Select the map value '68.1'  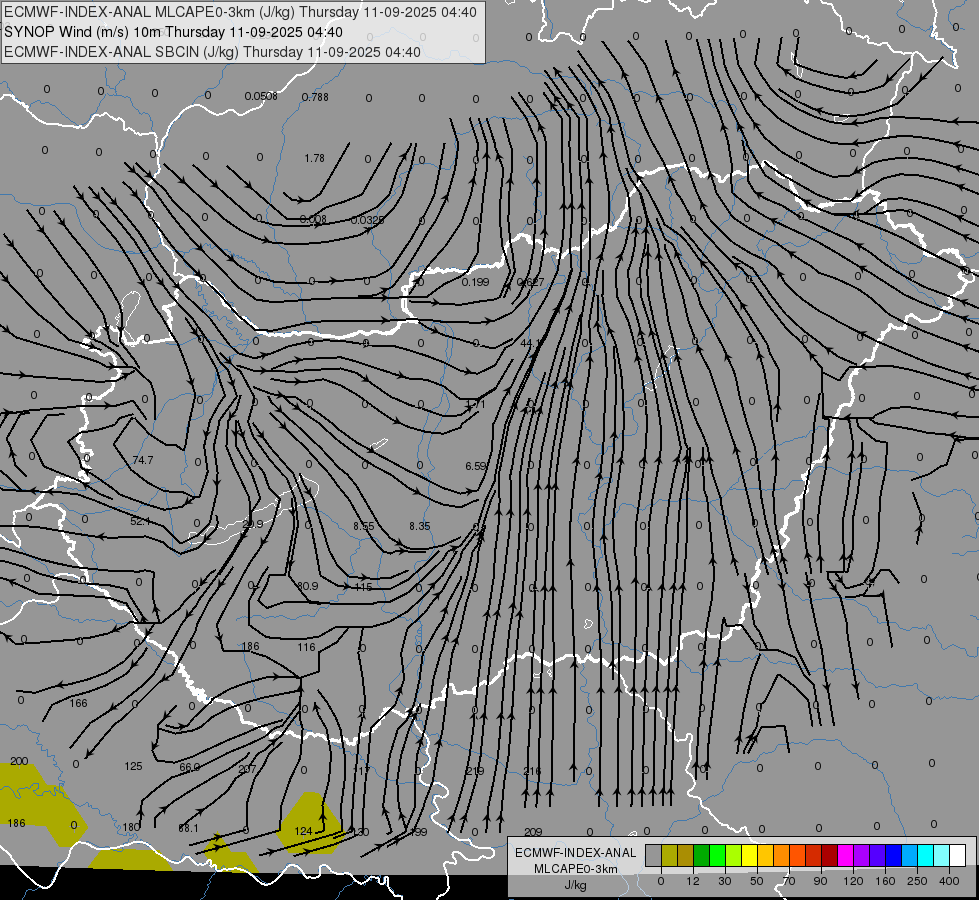click(188, 828)
